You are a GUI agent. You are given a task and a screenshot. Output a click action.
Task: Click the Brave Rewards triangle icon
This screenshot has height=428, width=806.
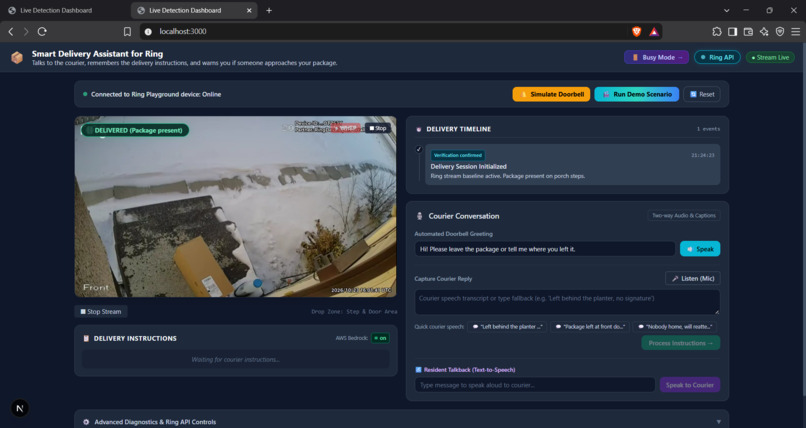point(653,31)
